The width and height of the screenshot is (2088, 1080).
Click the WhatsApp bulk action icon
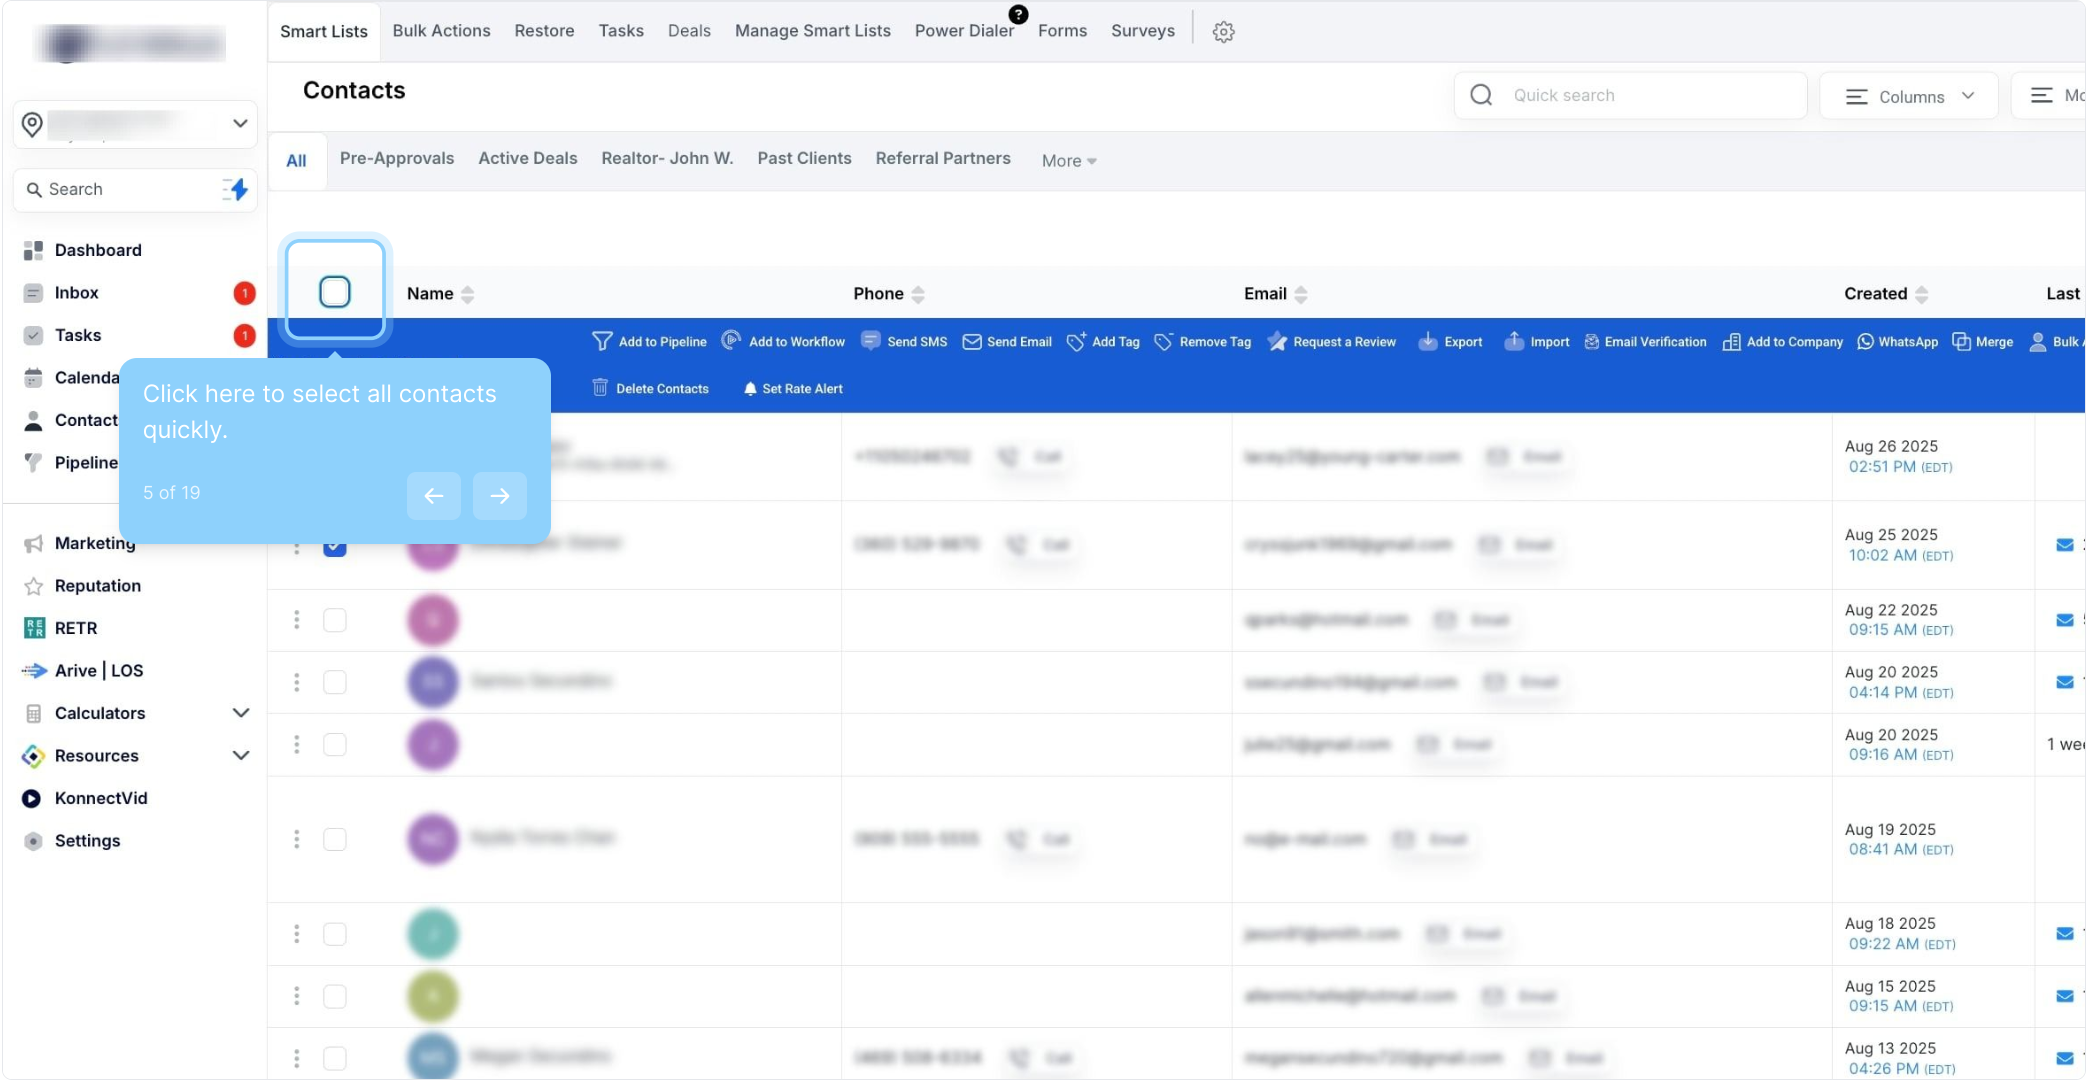pos(1865,342)
